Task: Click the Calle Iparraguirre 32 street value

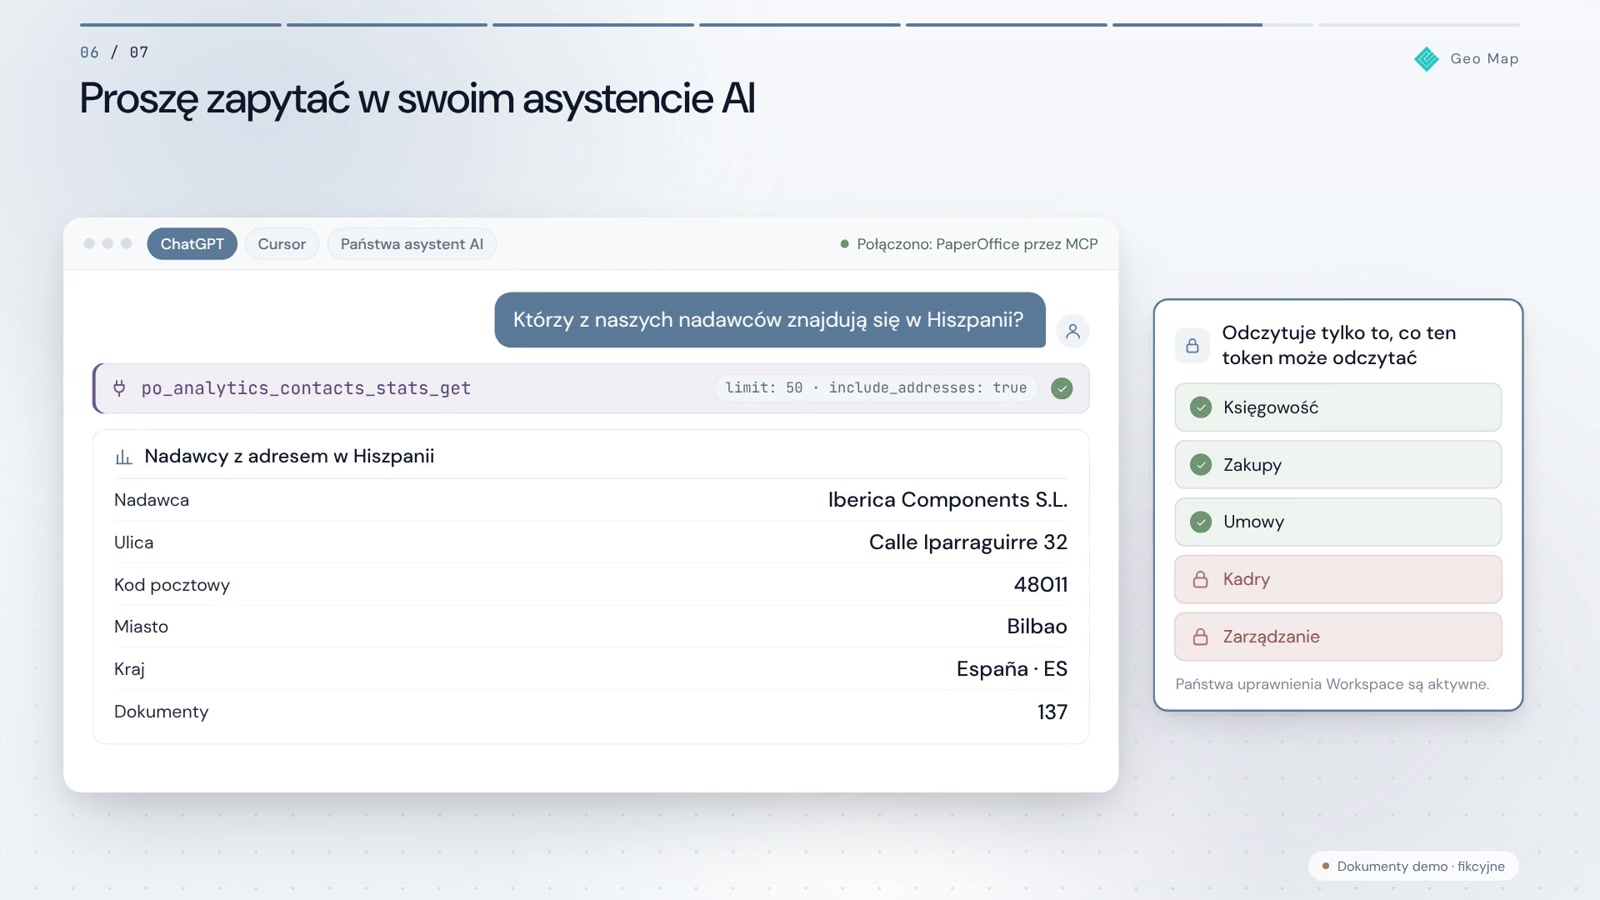Action: pos(968,542)
